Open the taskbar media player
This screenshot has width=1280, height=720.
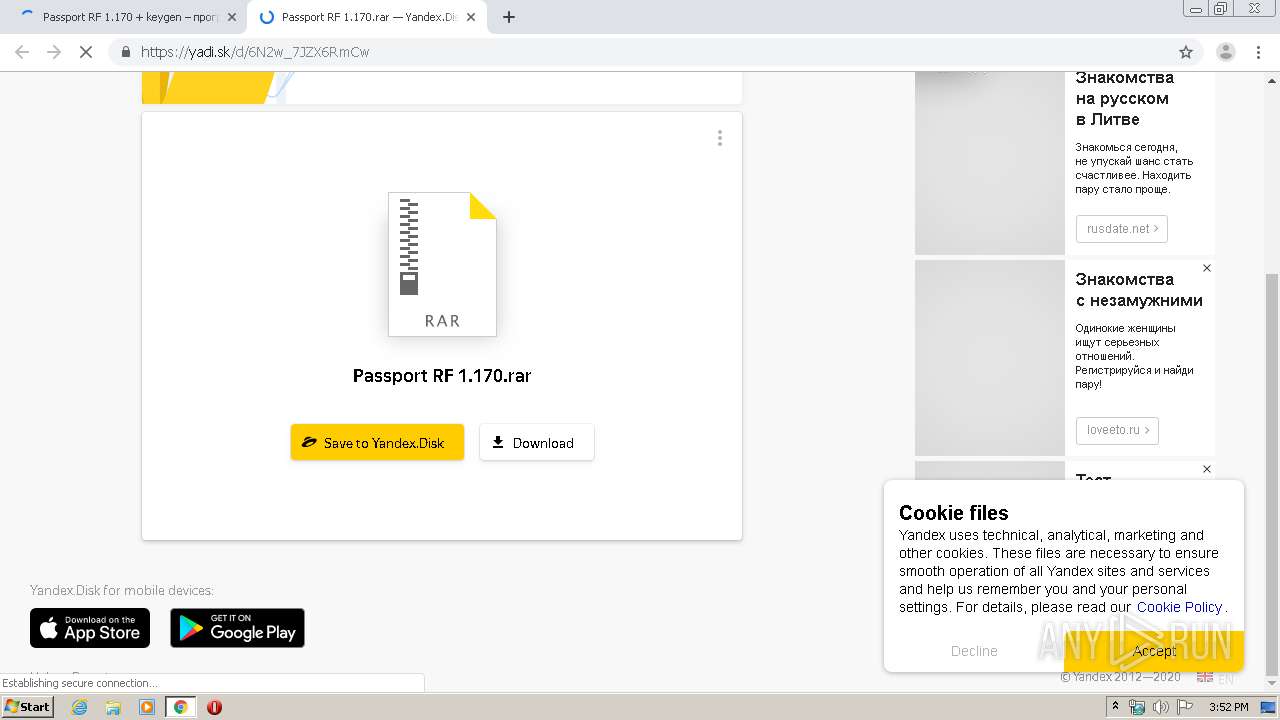(x=147, y=707)
